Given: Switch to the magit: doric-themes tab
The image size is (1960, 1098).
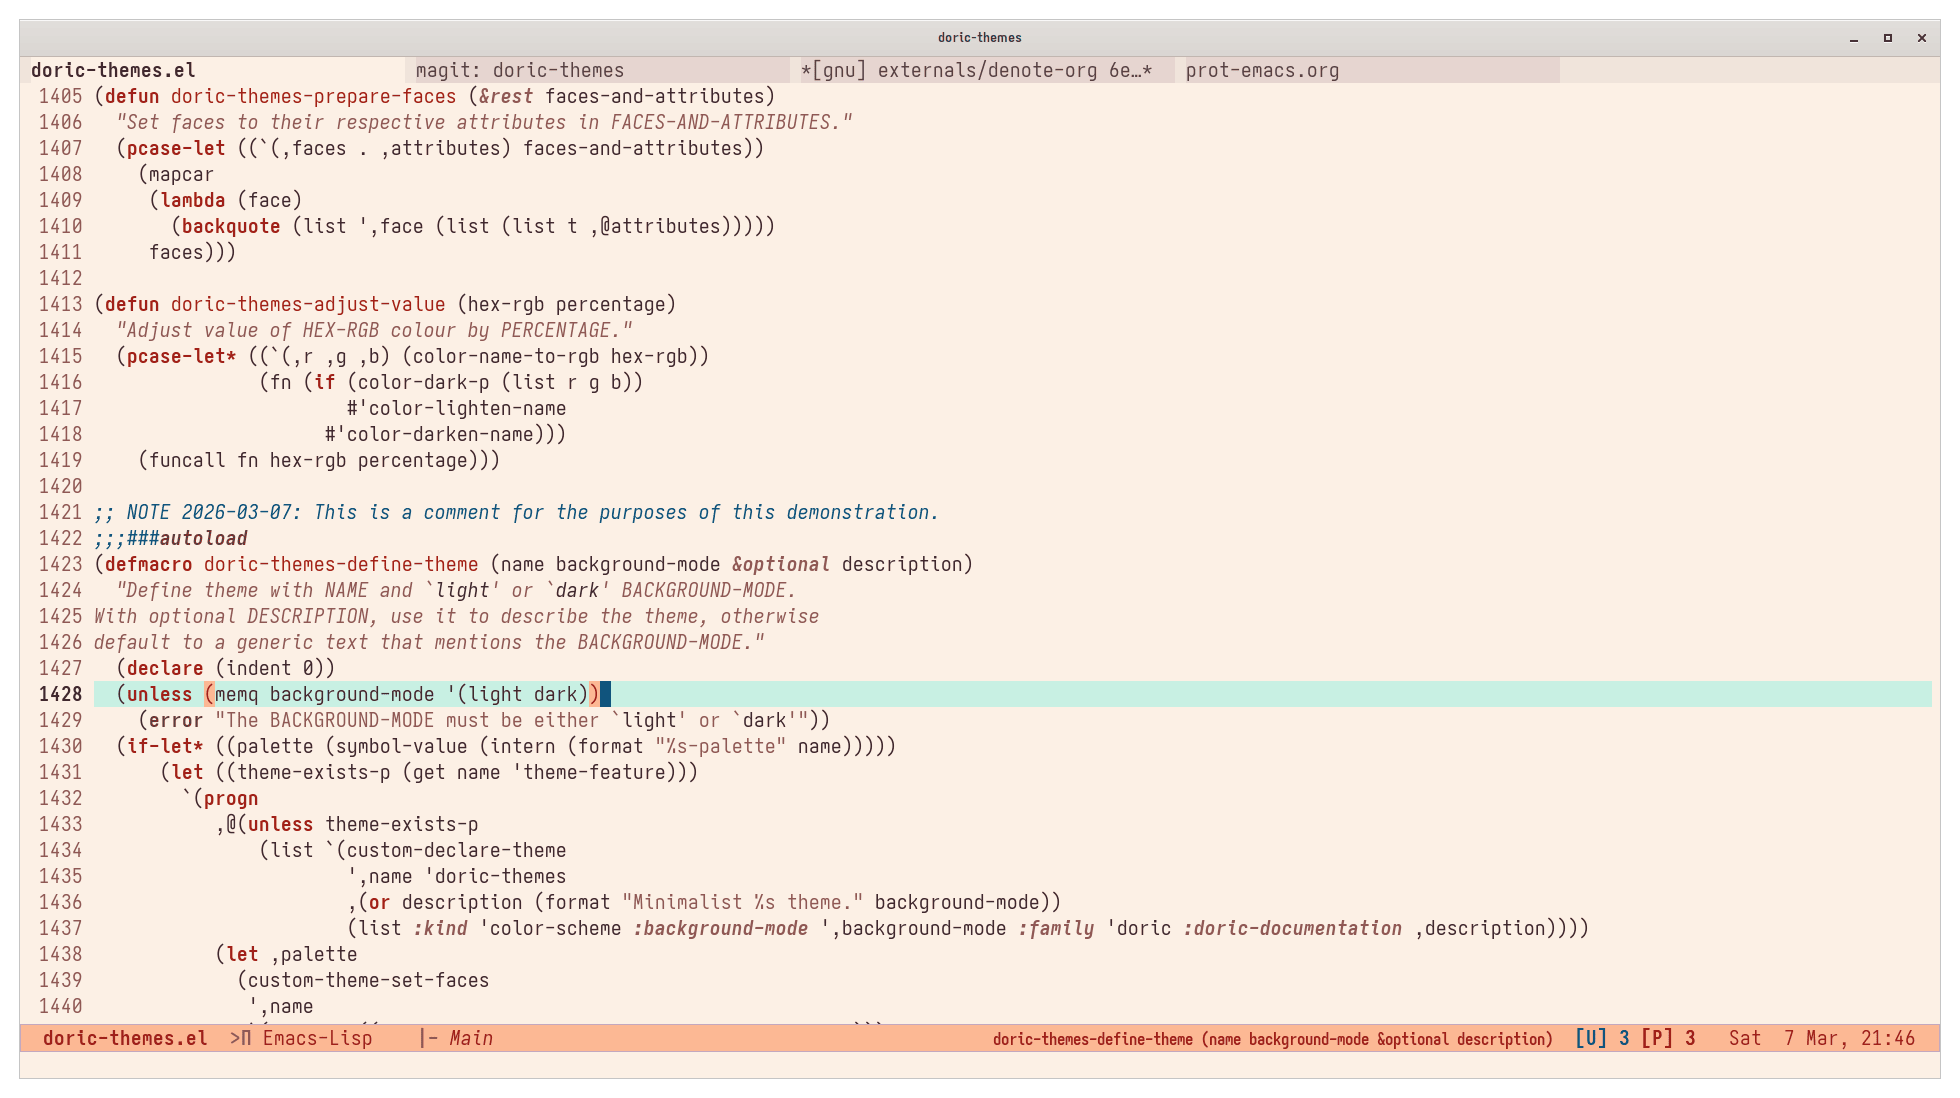Looking at the screenshot, I should coord(519,70).
